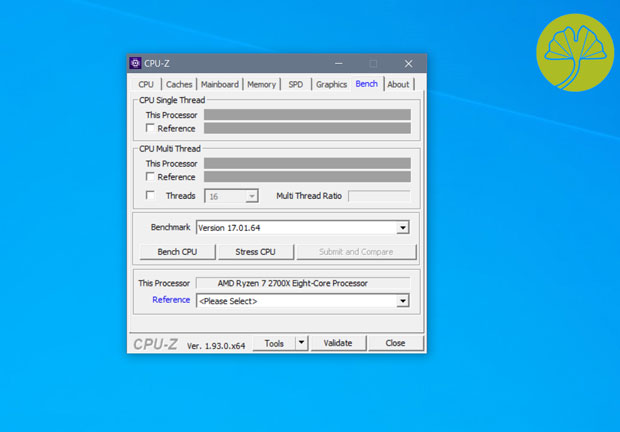Image resolution: width=620 pixels, height=432 pixels.
Task: Enable Multi Thread Reference checkbox
Action: pos(151,177)
